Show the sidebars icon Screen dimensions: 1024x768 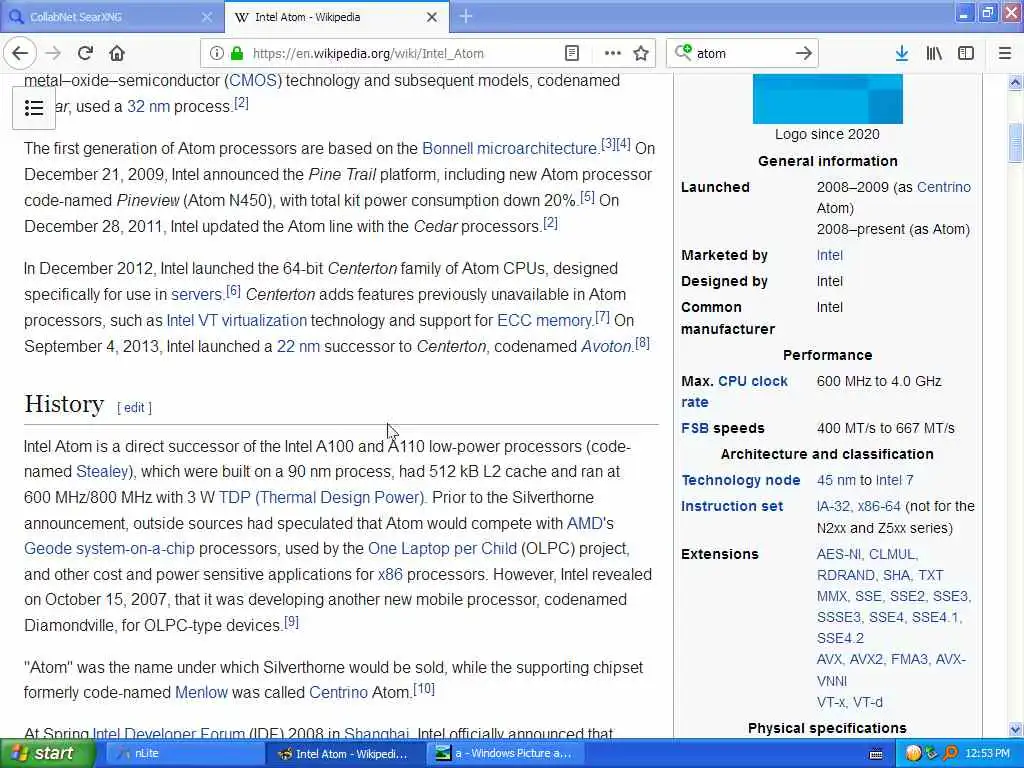point(966,54)
